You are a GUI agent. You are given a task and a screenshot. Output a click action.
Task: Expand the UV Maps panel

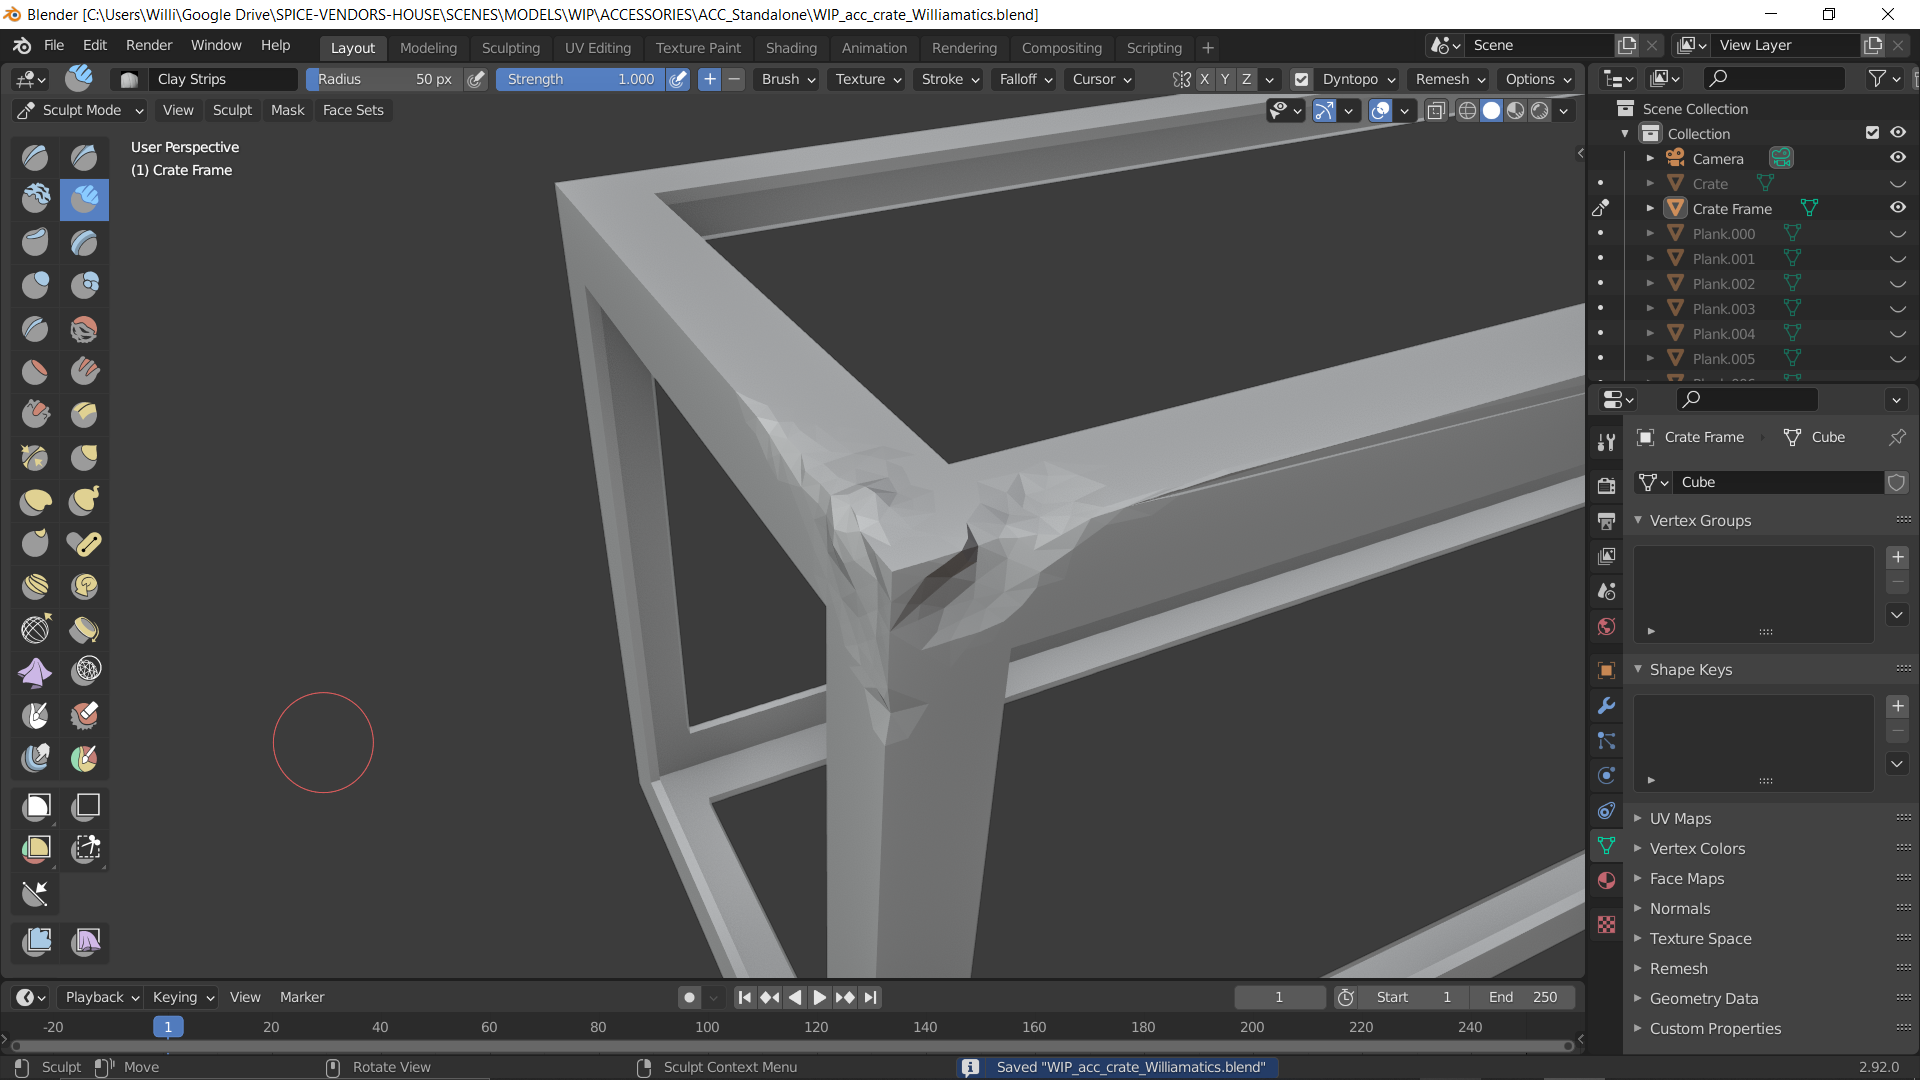[x=1680, y=818]
